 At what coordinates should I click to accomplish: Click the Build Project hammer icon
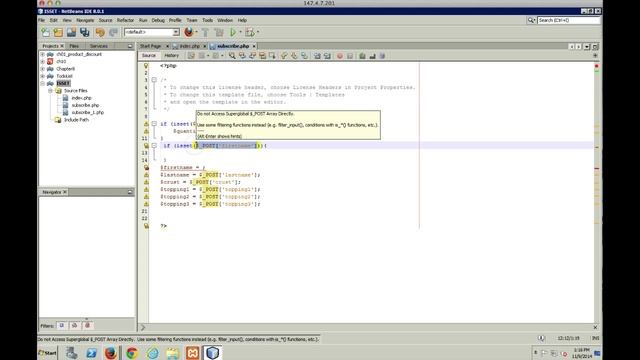(x=205, y=32)
